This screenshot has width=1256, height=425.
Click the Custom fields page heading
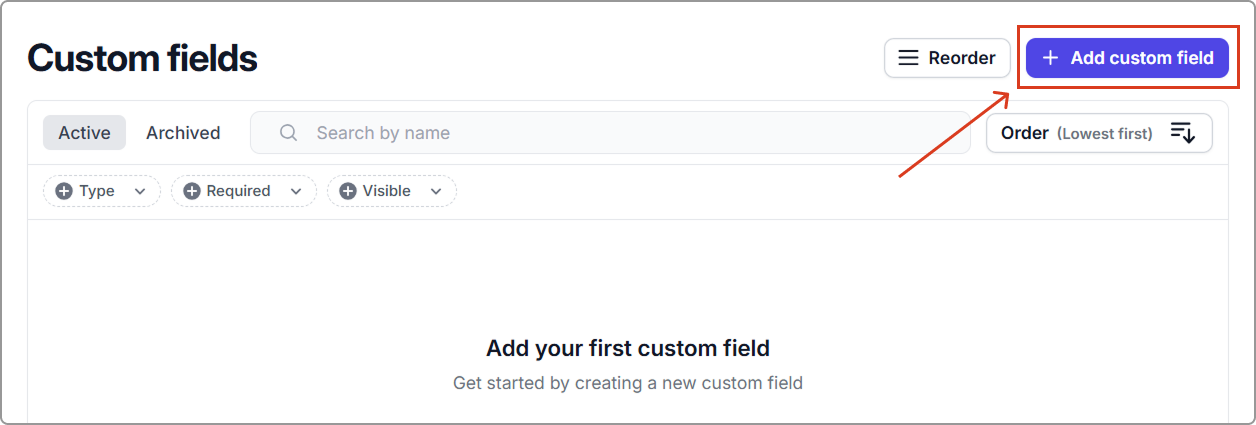142,59
